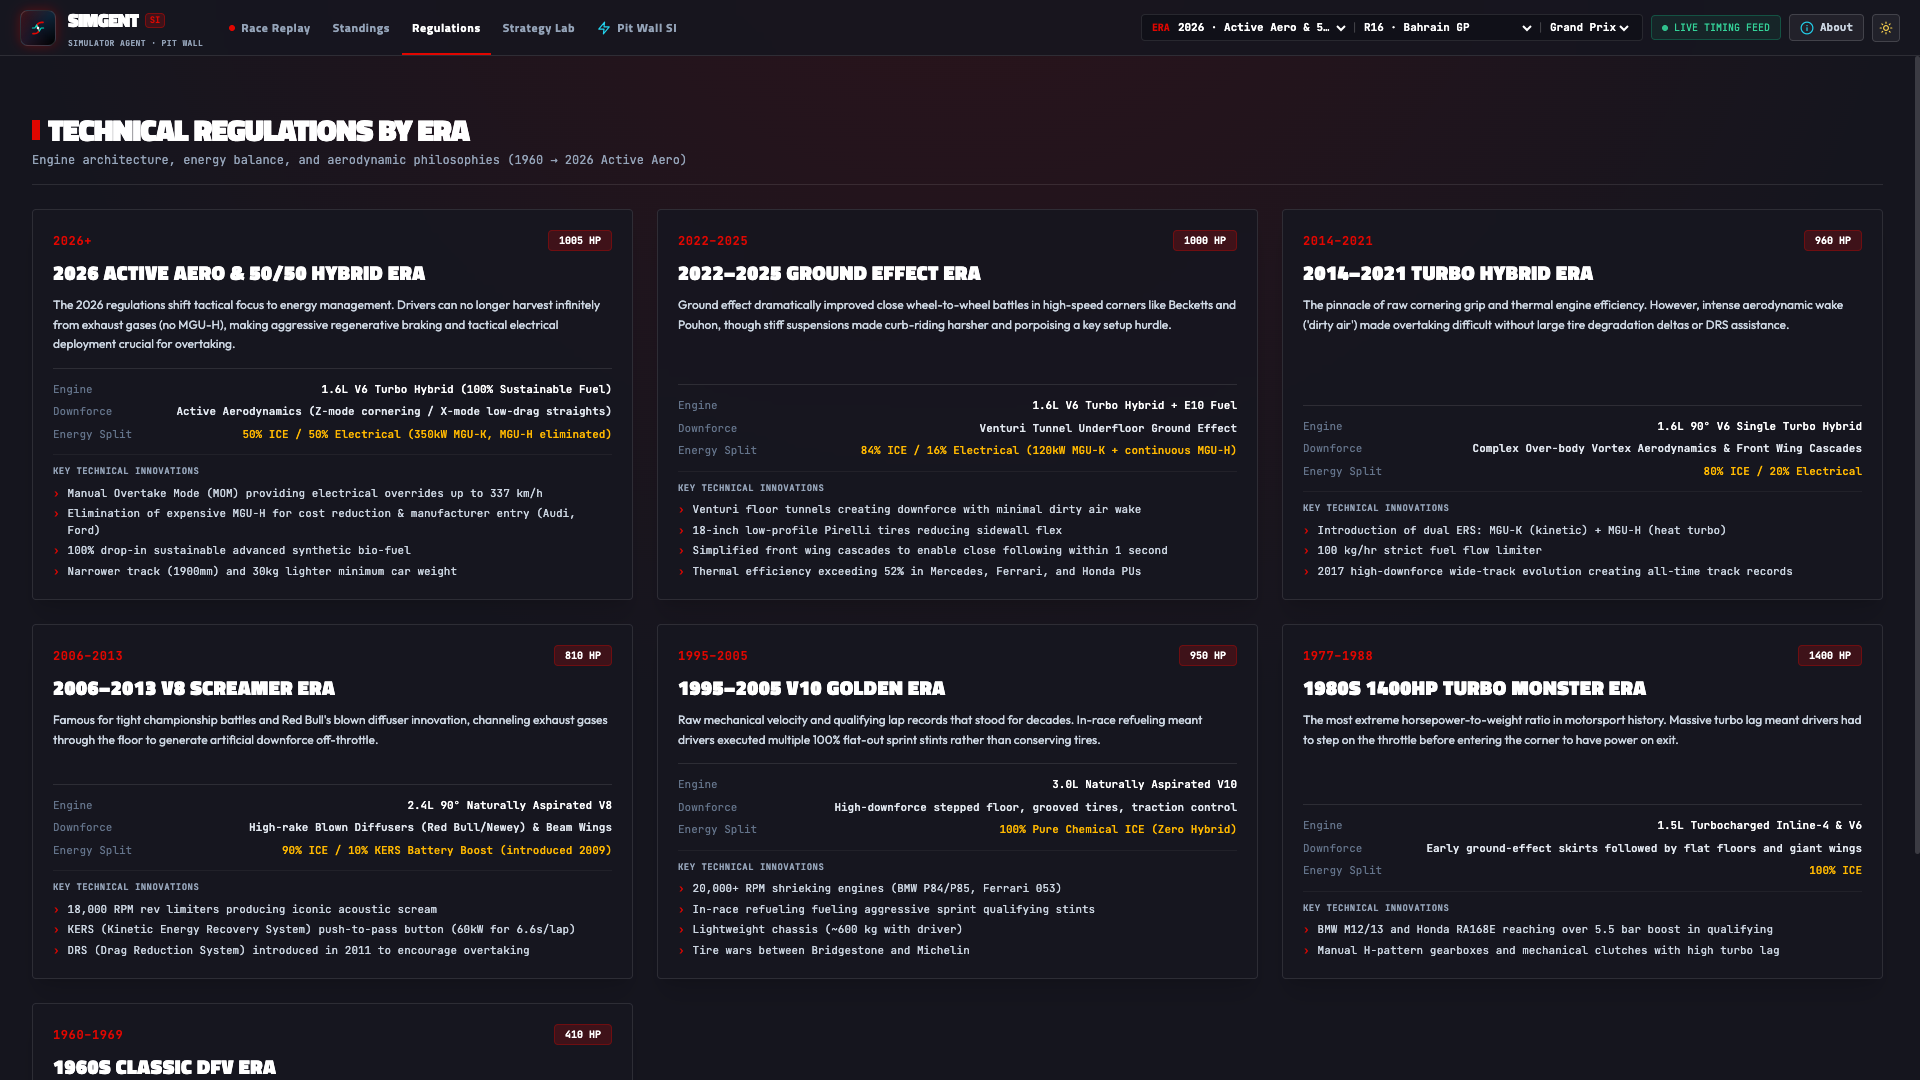Click the 960 HP badge

pyautogui.click(x=1833, y=241)
